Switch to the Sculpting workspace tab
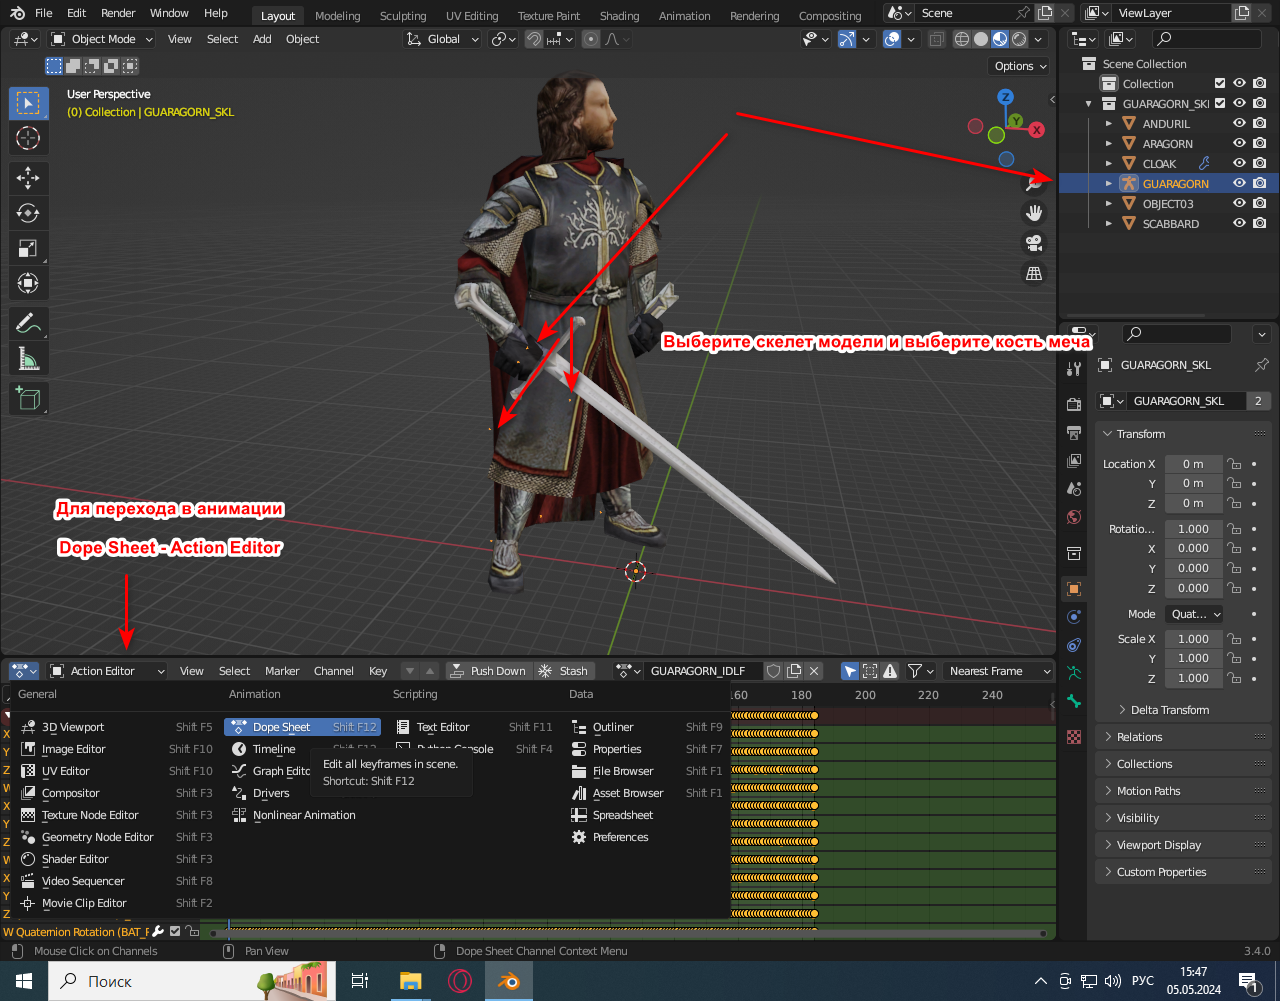The width and height of the screenshot is (1280, 1001). (403, 16)
